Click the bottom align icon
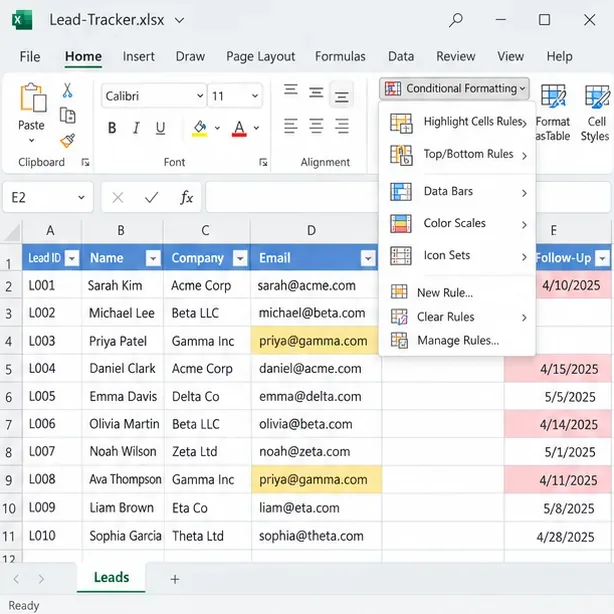This screenshot has width=614, height=614. point(341,95)
